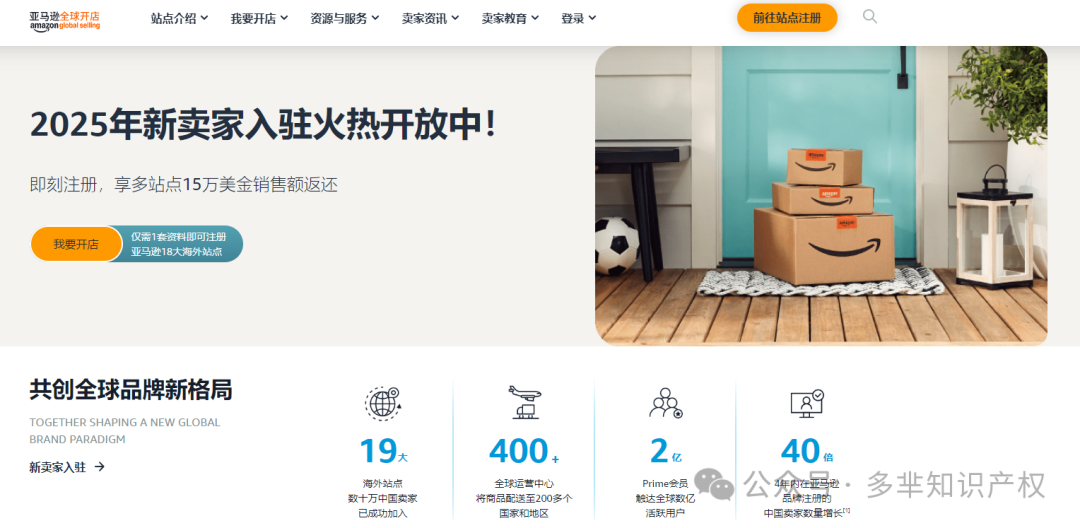Open the 卖家教育 menu

coord(510,19)
